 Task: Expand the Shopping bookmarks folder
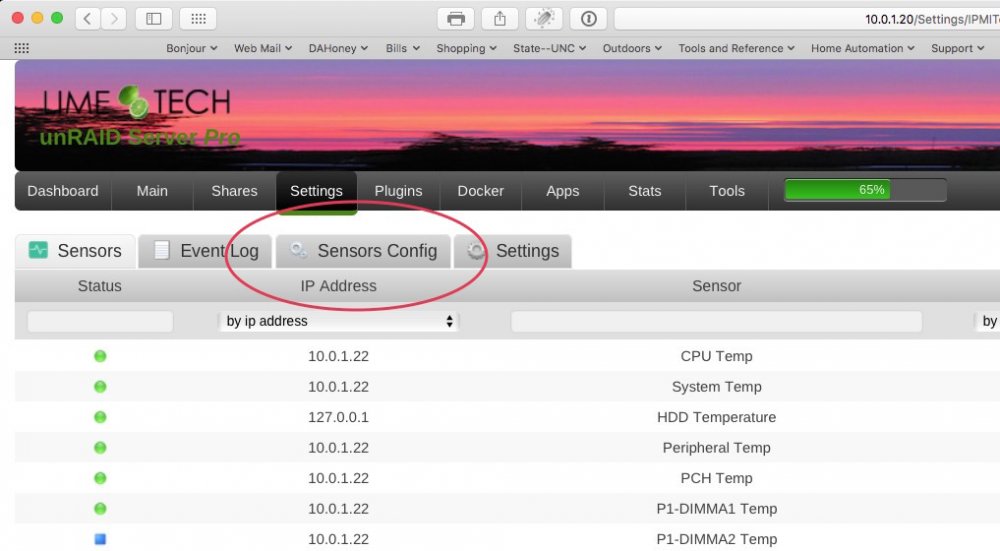[x=466, y=48]
